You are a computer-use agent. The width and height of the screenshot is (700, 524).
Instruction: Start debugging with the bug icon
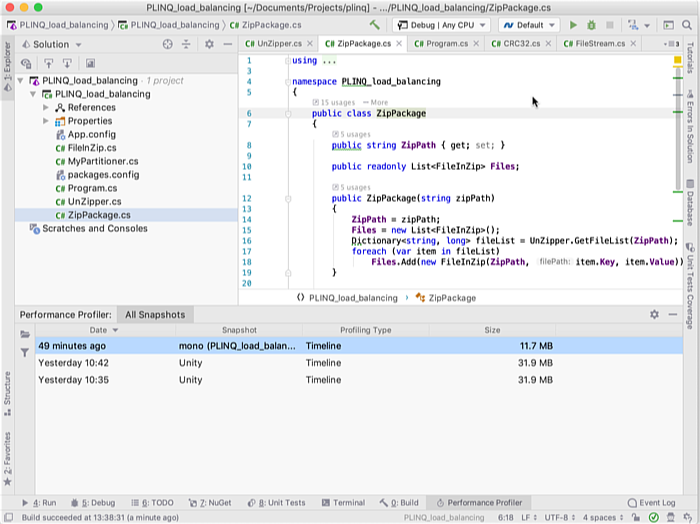(x=591, y=25)
